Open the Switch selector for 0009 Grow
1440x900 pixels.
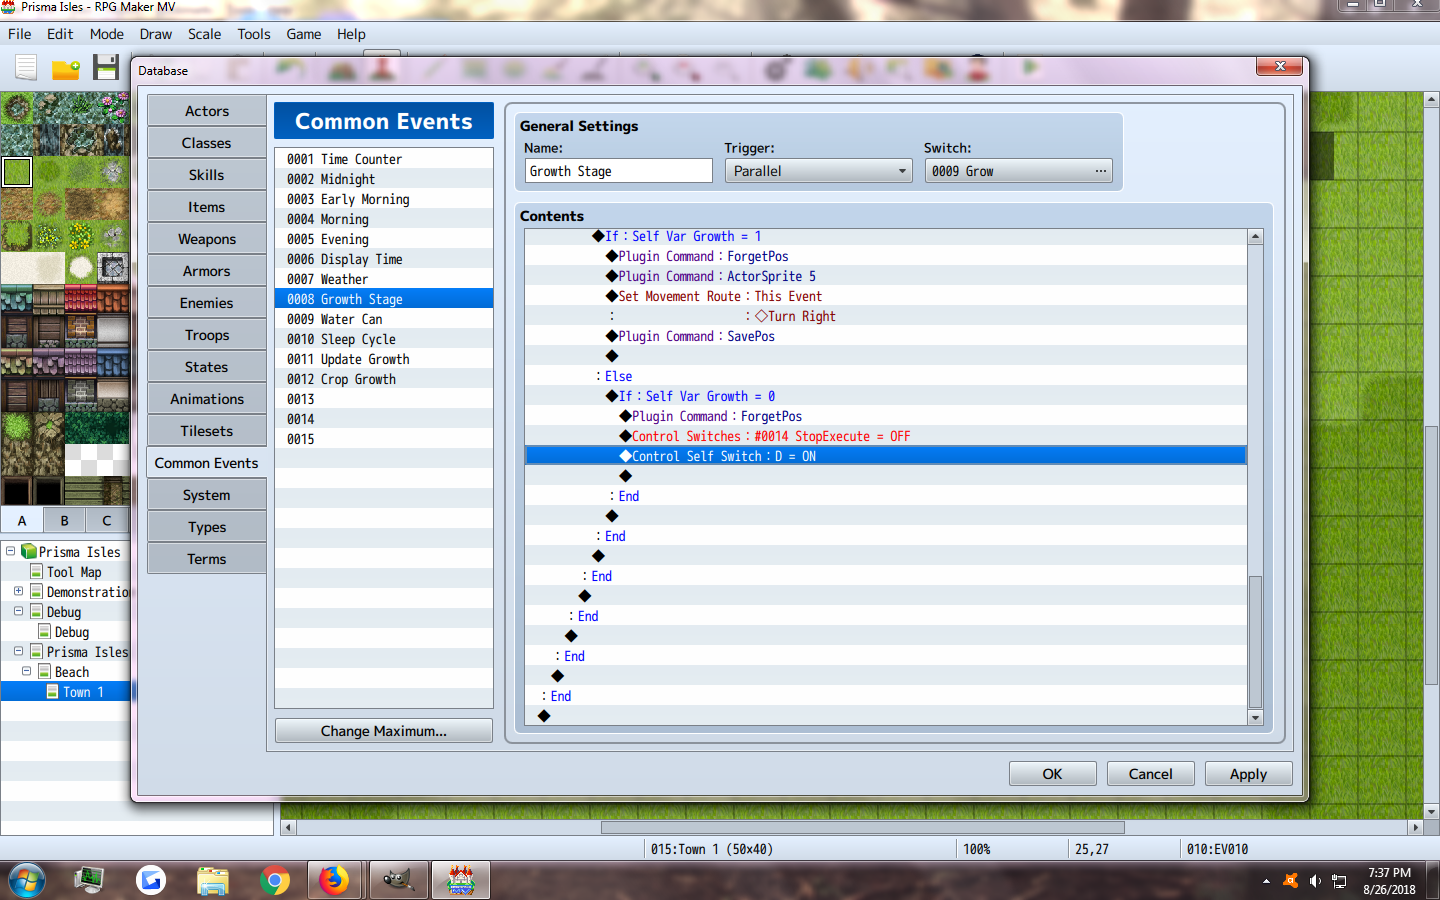pyautogui.click(x=1018, y=171)
